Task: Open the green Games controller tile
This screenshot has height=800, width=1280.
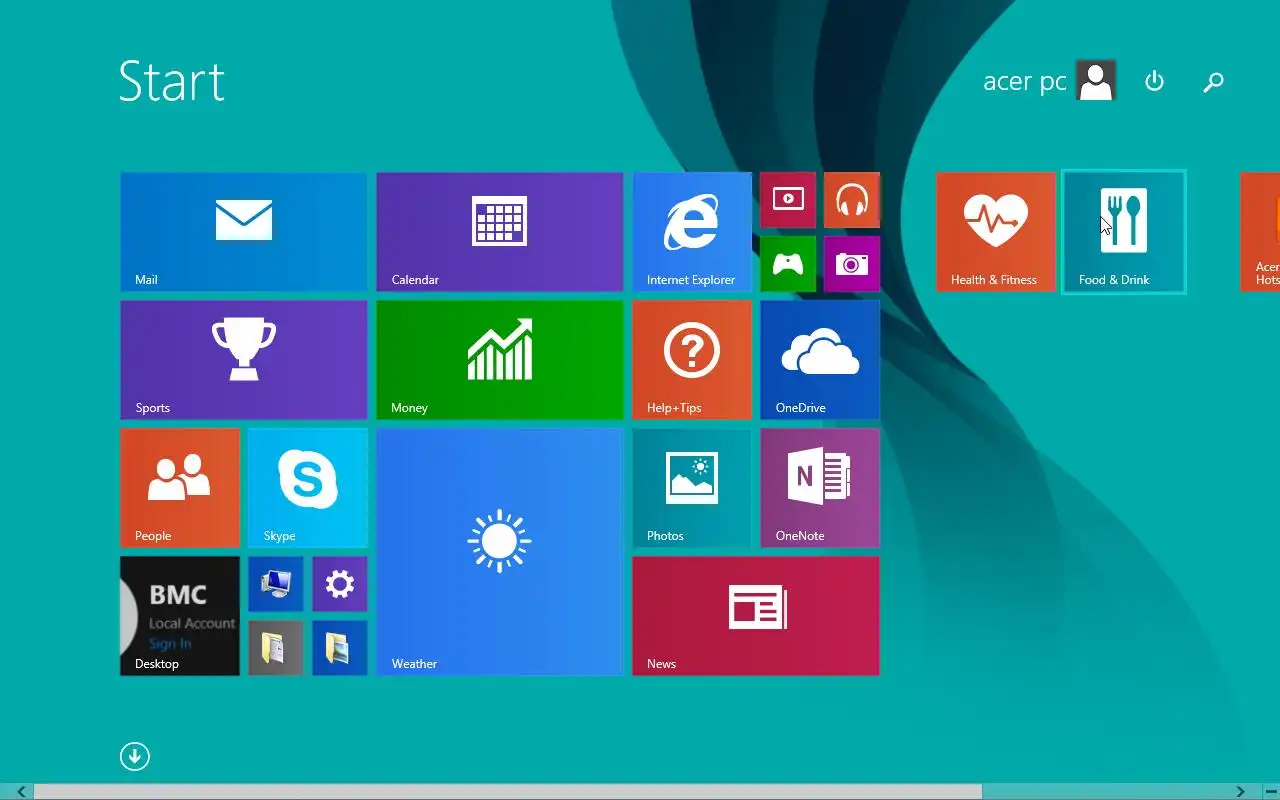Action: tap(788, 264)
